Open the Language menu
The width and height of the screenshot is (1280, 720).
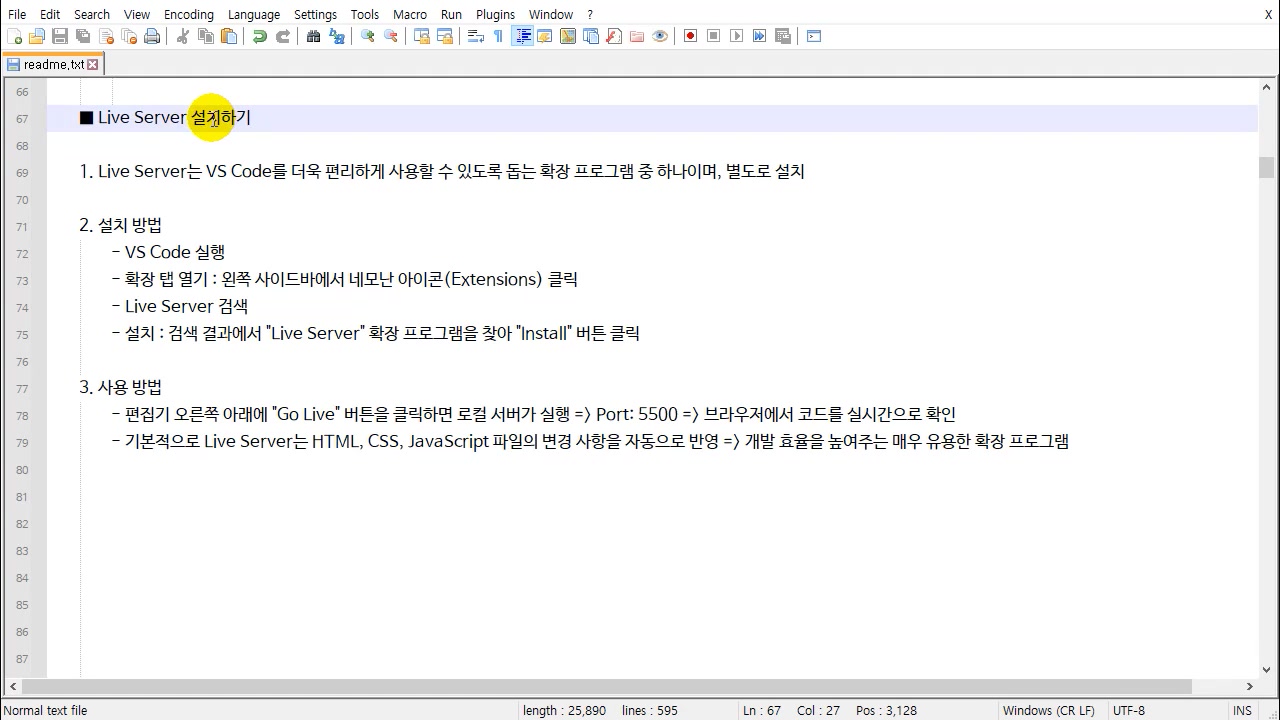tap(253, 14)
